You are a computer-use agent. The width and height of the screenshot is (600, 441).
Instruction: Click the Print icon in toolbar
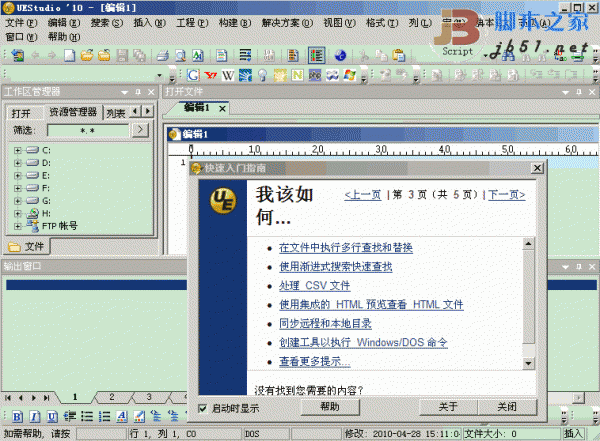pyautogui.click(x=163, y=56)
